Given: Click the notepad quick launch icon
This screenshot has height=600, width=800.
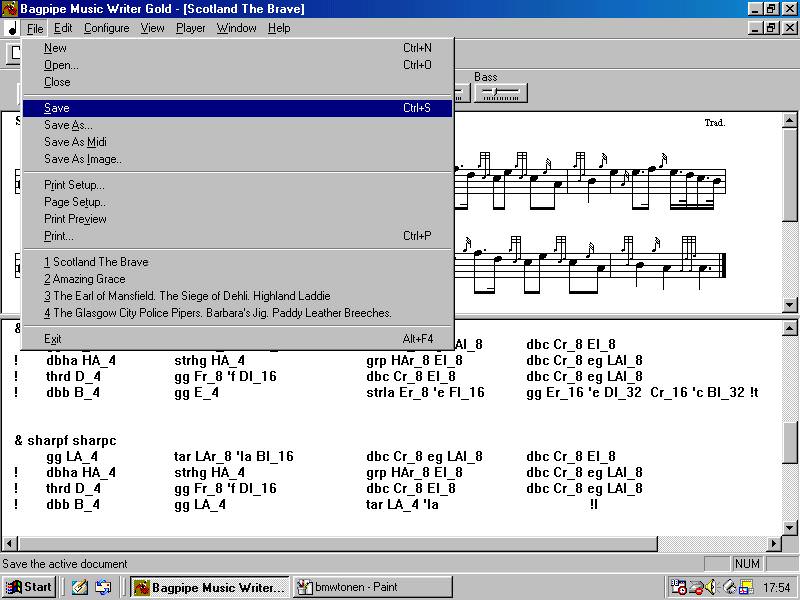Looking at the screenshot, I should [80, 587].
